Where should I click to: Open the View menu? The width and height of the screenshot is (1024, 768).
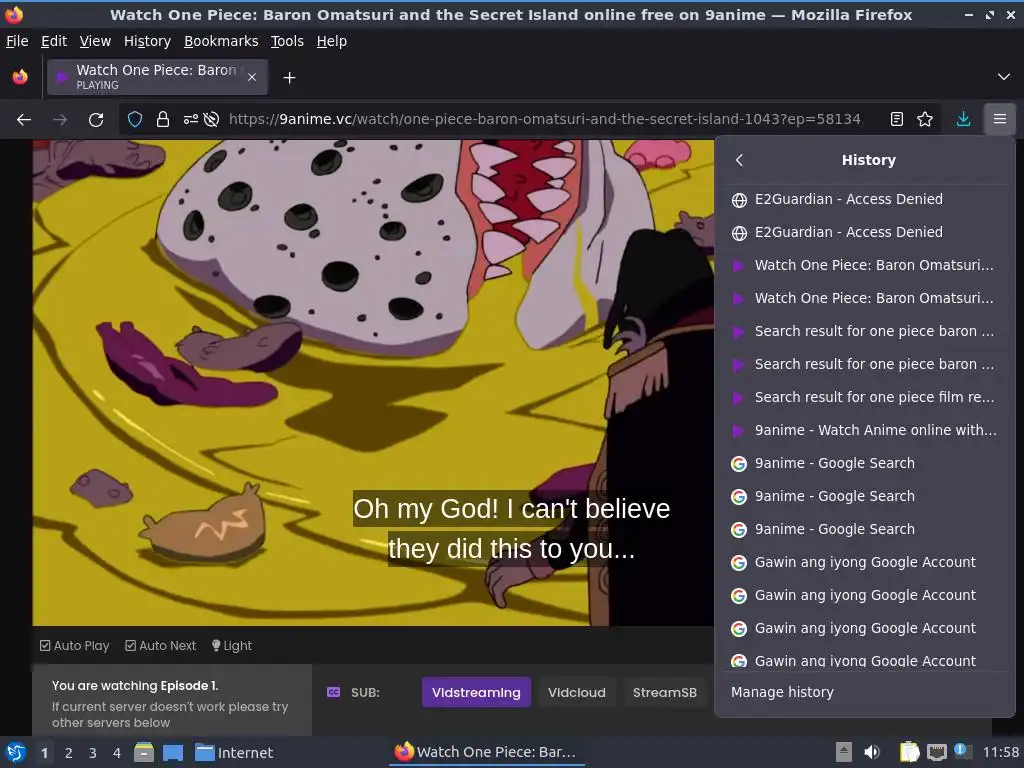(95, 41)
